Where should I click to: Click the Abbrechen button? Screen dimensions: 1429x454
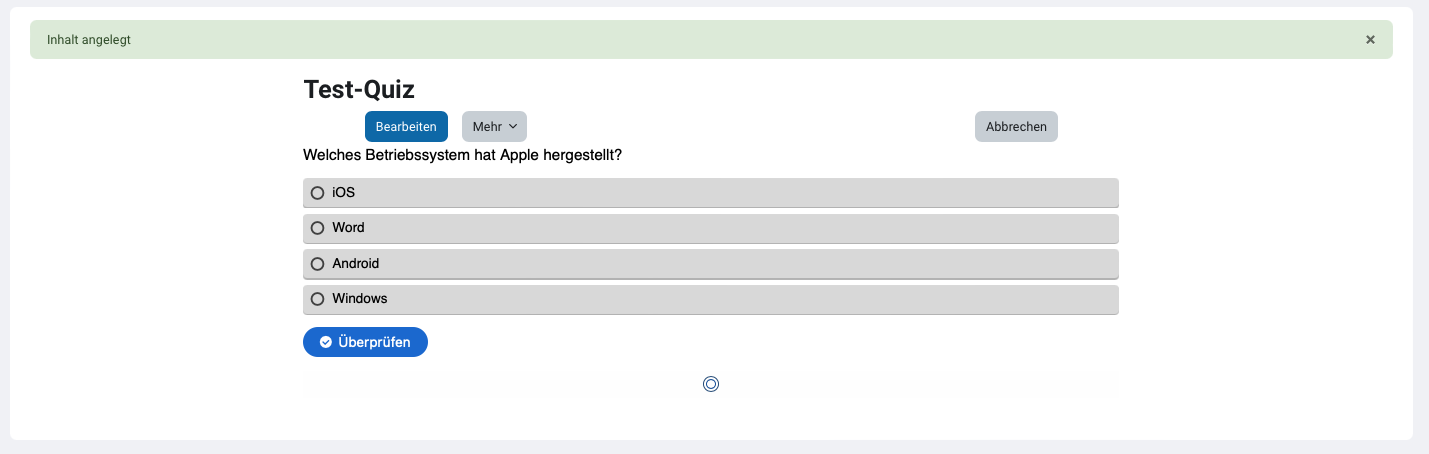(x=1016, y=127)
